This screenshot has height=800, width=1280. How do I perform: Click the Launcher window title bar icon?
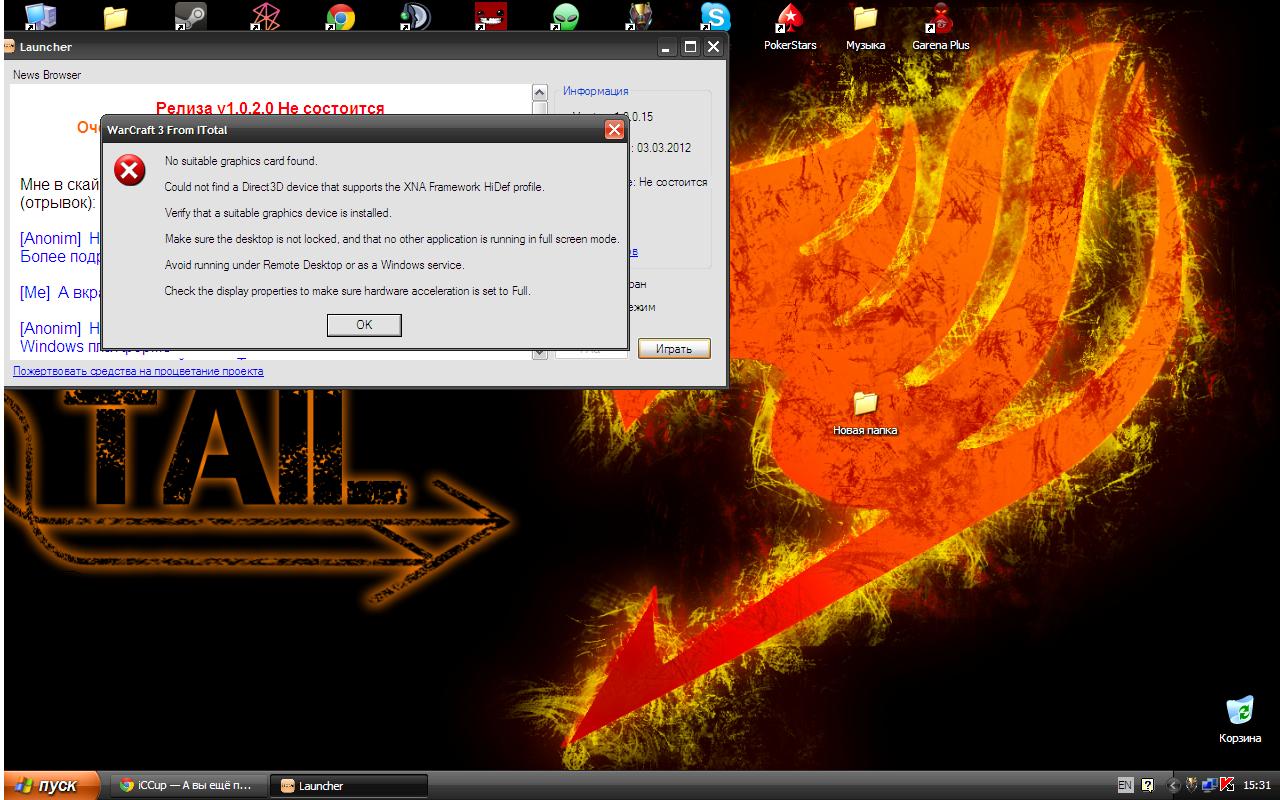coord(8,46)
